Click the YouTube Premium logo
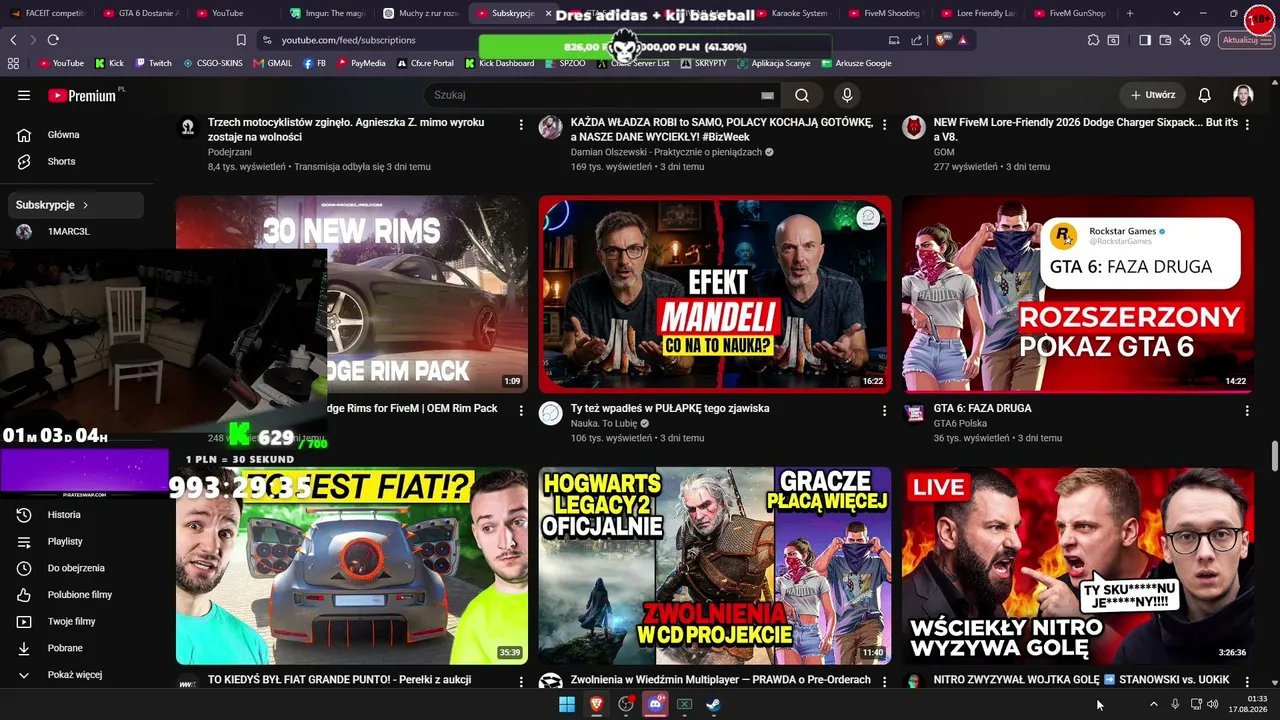This screenshot has width=1280, height=720. [84, 96]
